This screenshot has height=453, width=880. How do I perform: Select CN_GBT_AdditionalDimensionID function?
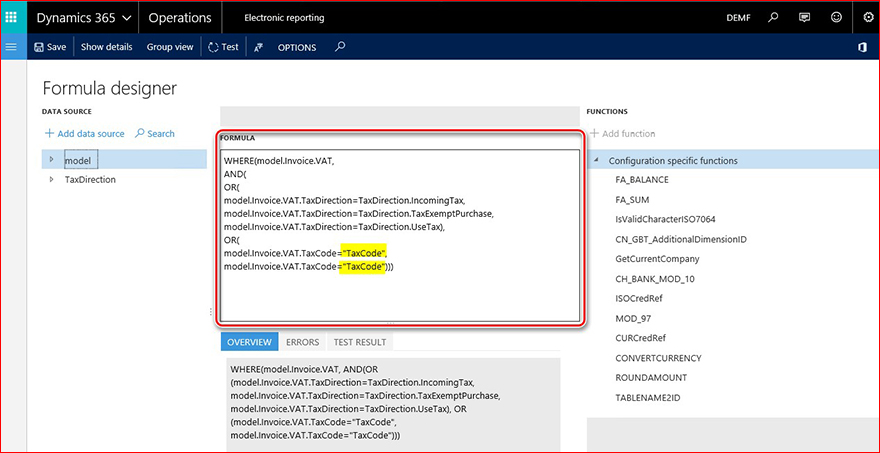(x=681, y=239)
